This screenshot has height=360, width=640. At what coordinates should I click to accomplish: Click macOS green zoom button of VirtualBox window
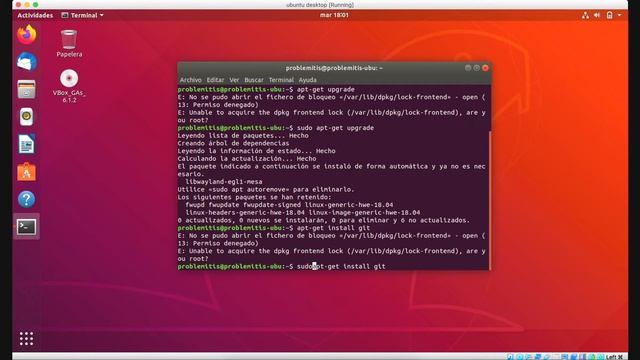tap(36, 4)
